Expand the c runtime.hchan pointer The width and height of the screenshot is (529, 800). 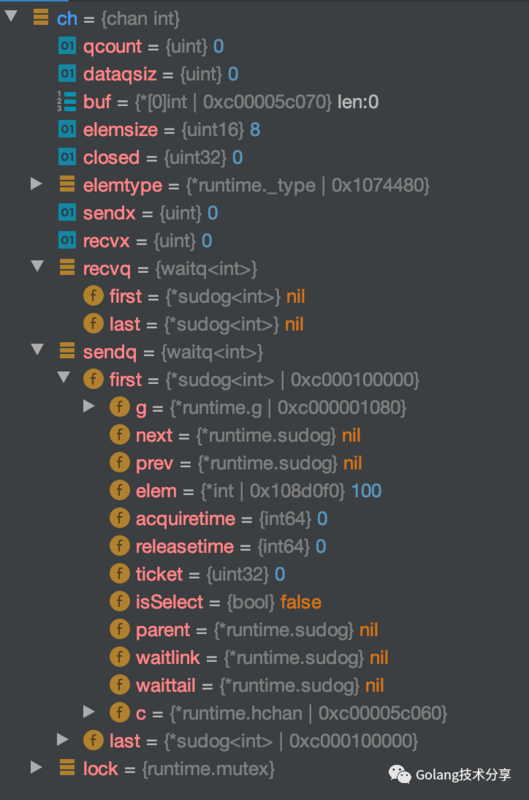click(x=89, y=712)
